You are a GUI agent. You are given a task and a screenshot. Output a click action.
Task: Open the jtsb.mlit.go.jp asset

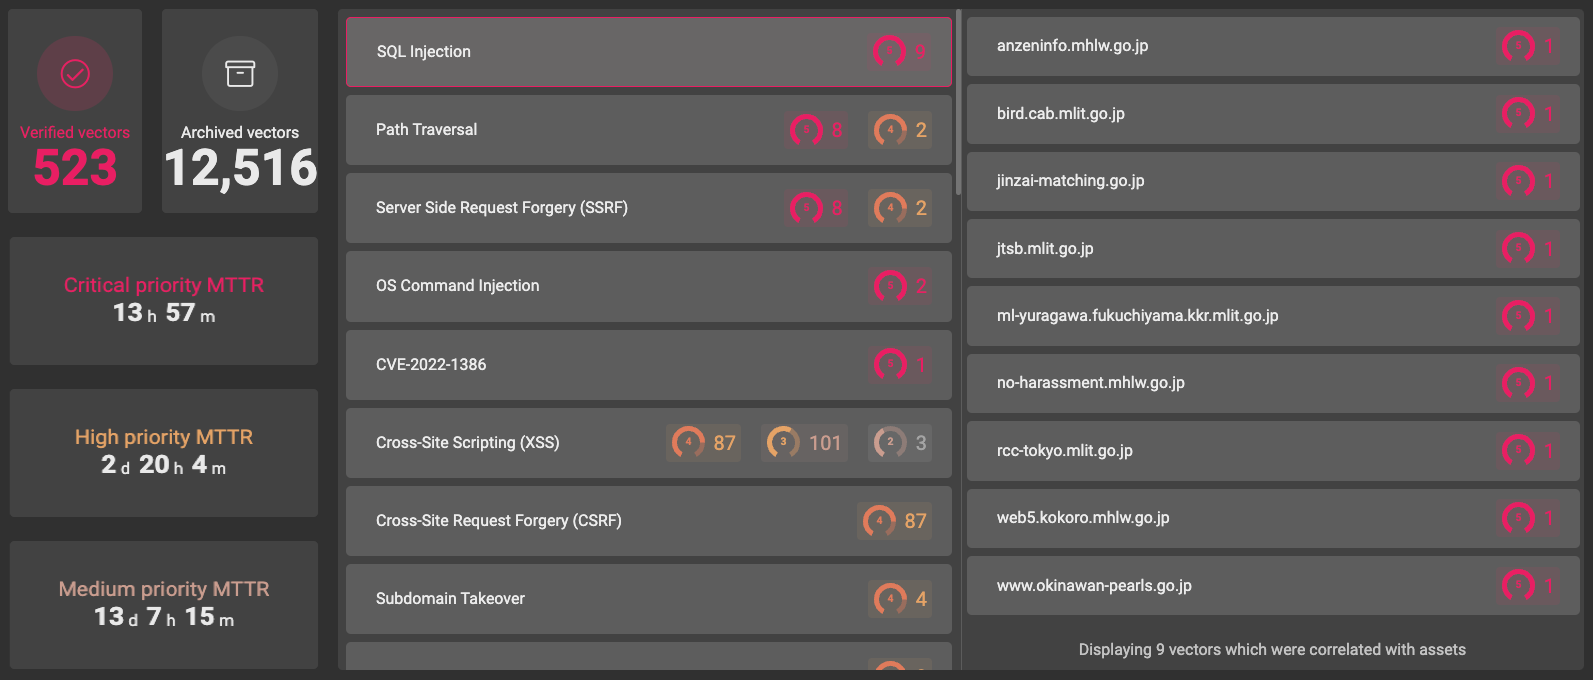[x=1271, y=249]
